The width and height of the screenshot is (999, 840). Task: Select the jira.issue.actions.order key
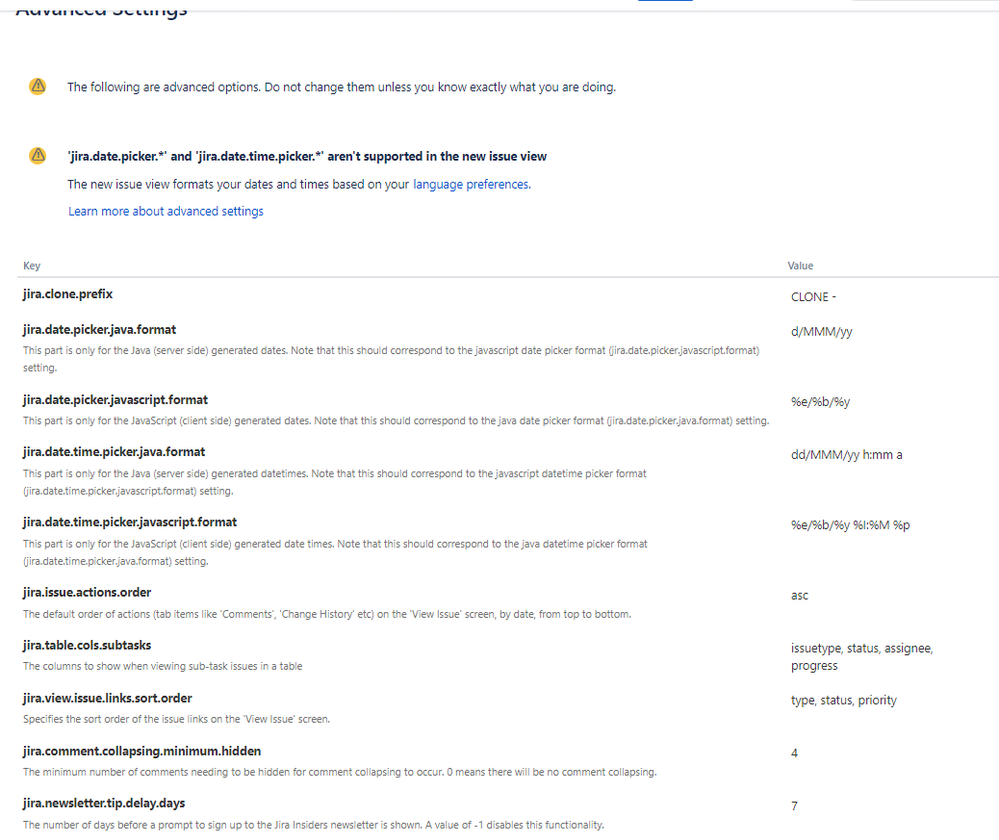click(87, 592)
